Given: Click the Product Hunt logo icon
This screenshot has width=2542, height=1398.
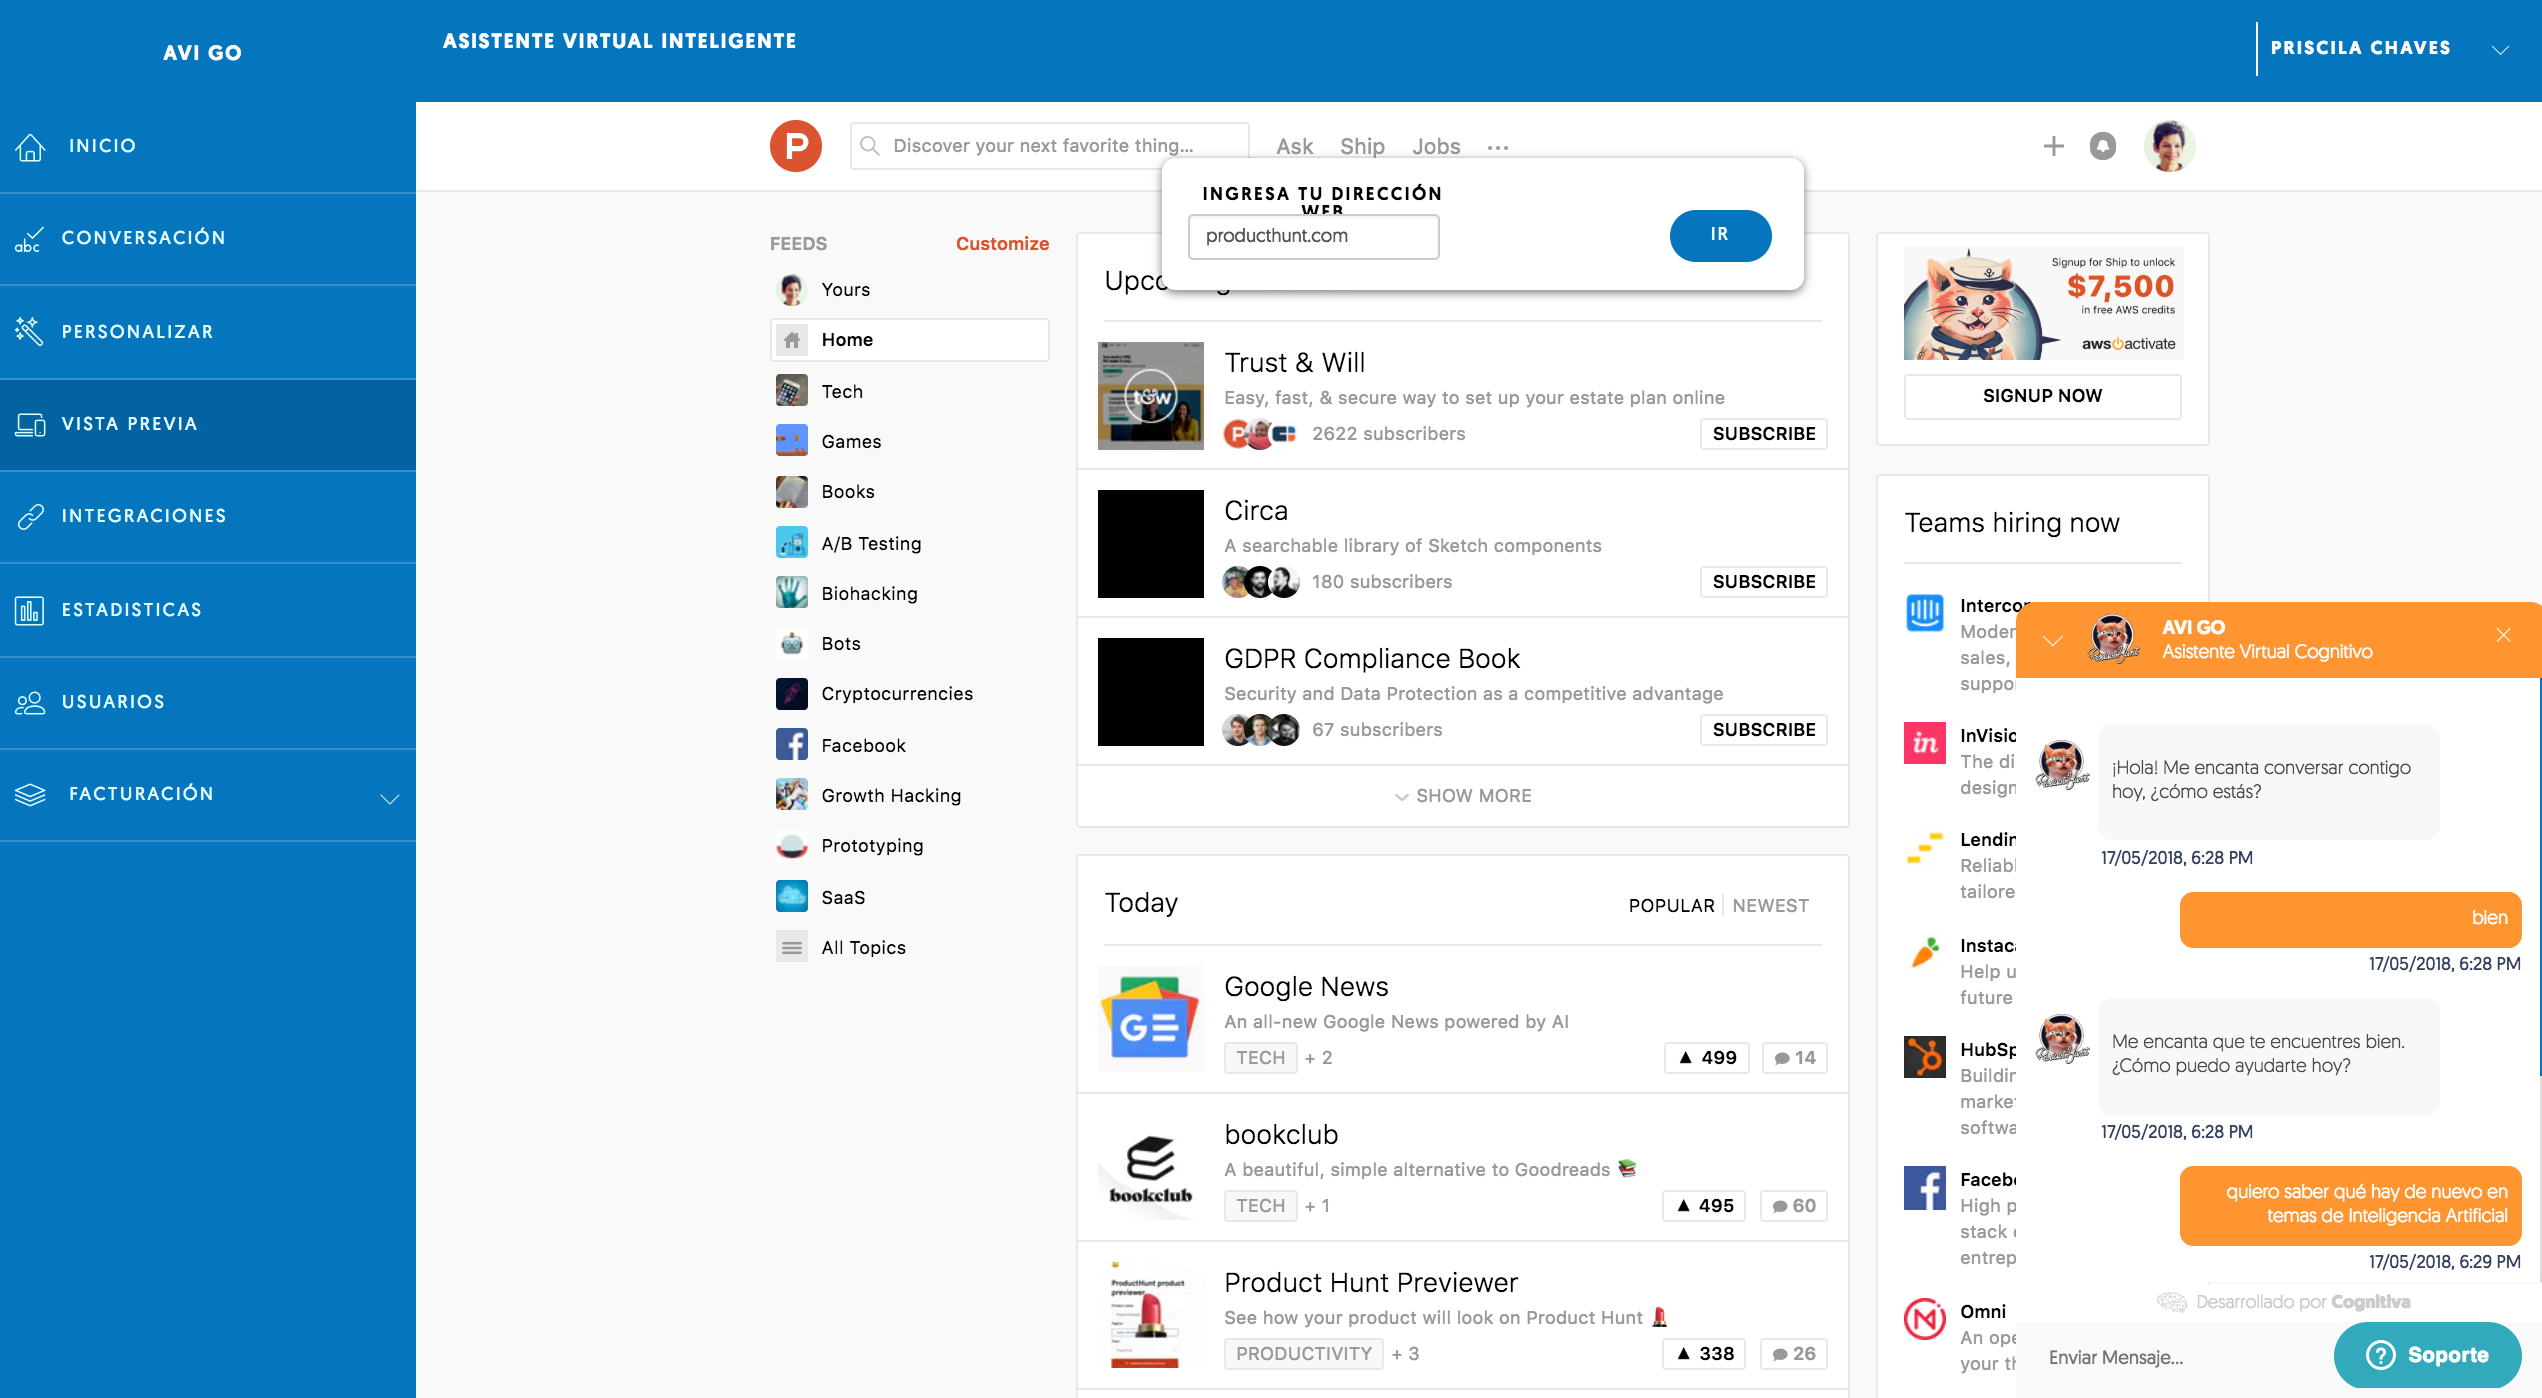Looking at the screenshot, I should click(795, 147).
